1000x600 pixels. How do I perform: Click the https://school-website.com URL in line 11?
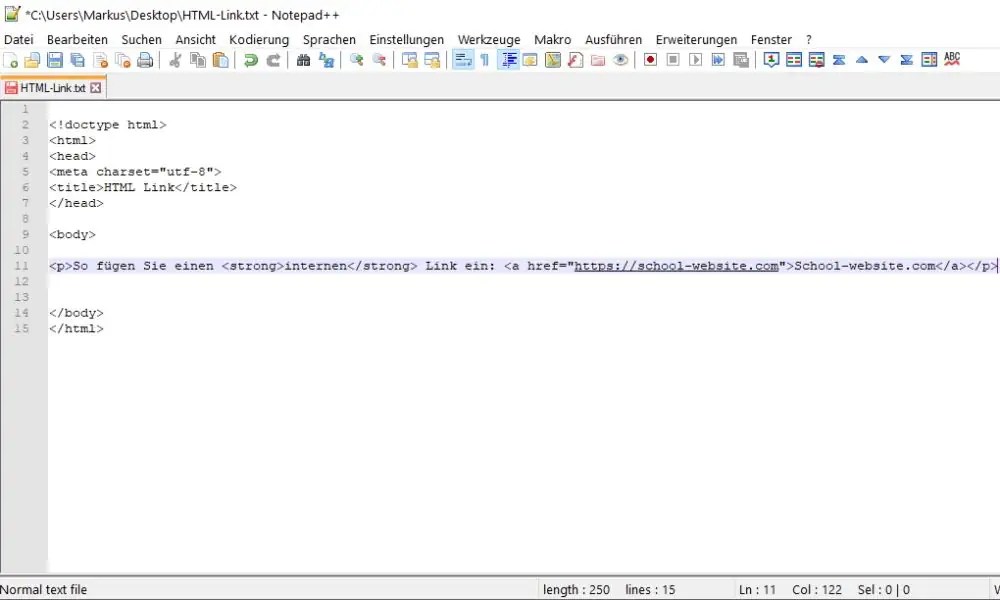pos(676,266)
